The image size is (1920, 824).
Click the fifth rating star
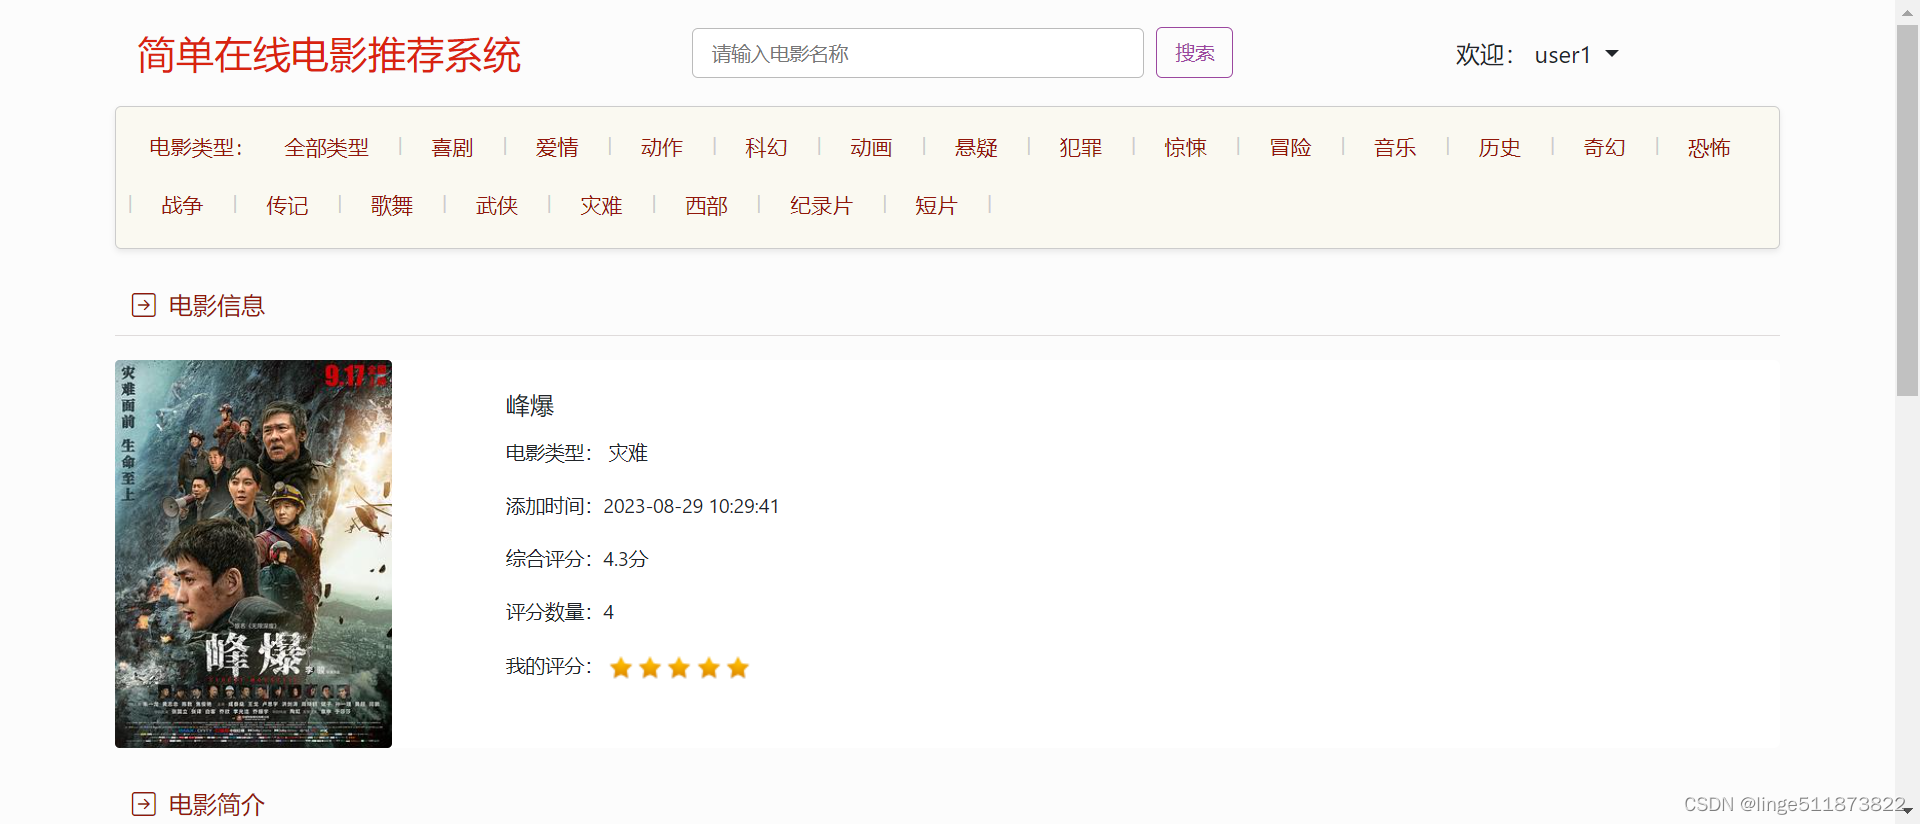(x=738, y=668)
